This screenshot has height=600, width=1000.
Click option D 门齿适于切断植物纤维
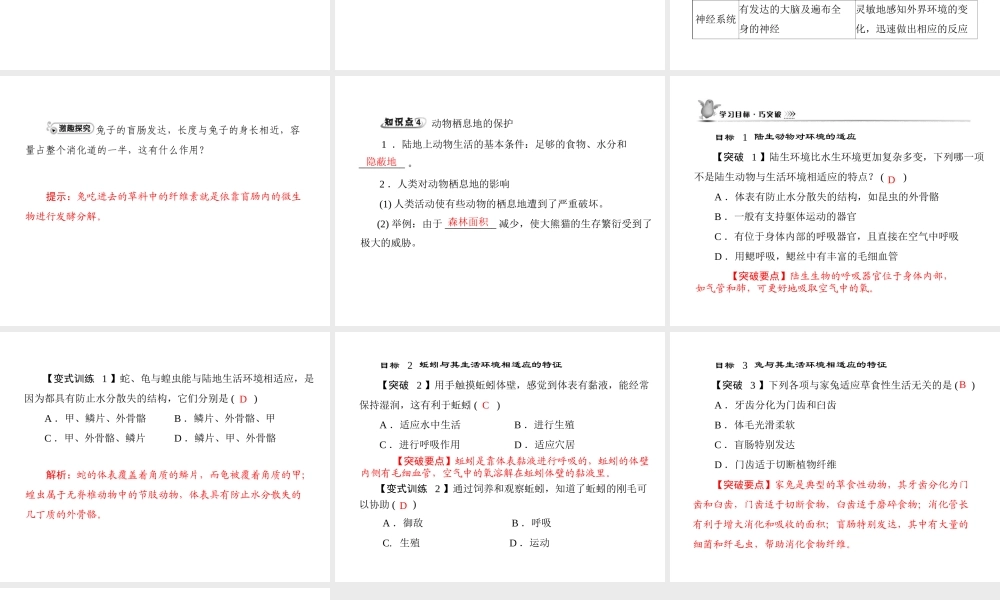pyautogui.click(x=775, y=464)
